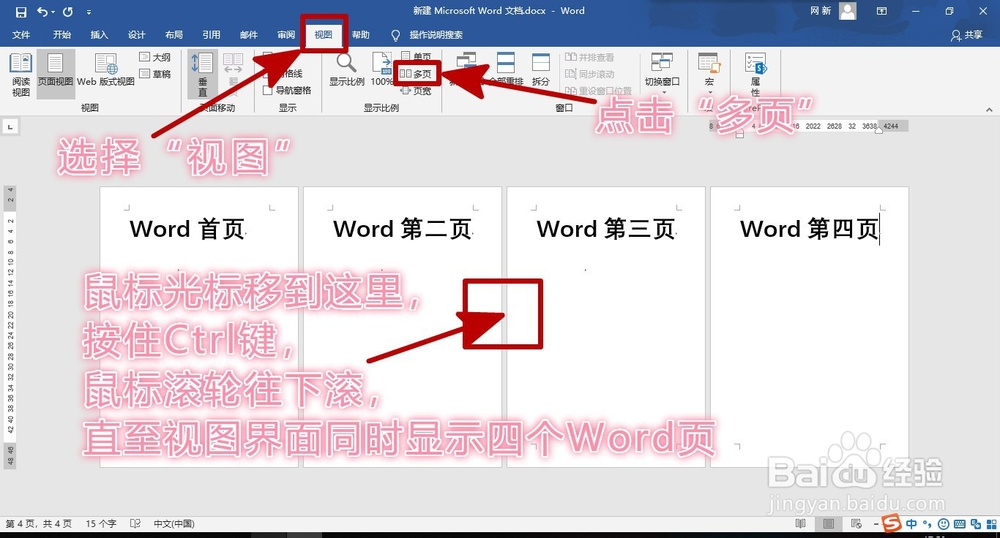Click 单页 one page button
1000x538 pixels.
click(x=416, y=57)
